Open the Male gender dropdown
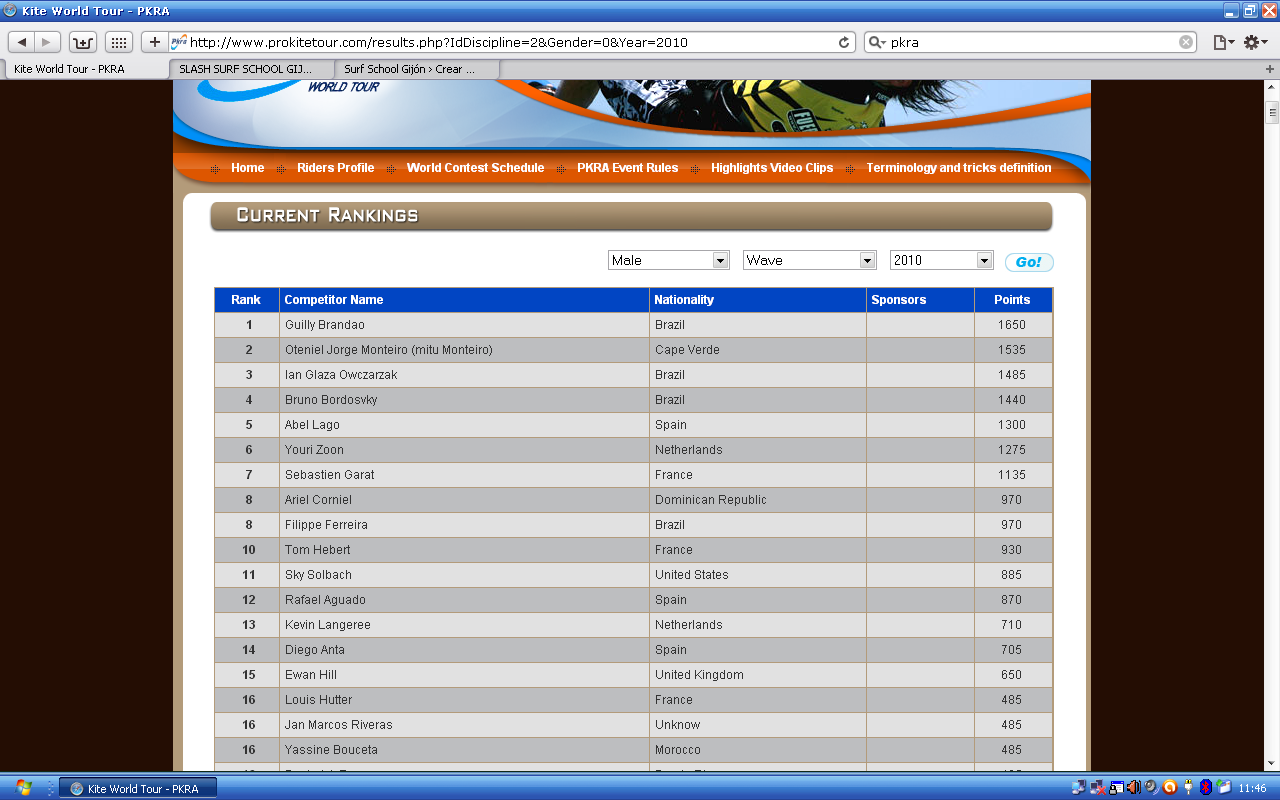 coord(669,260)
